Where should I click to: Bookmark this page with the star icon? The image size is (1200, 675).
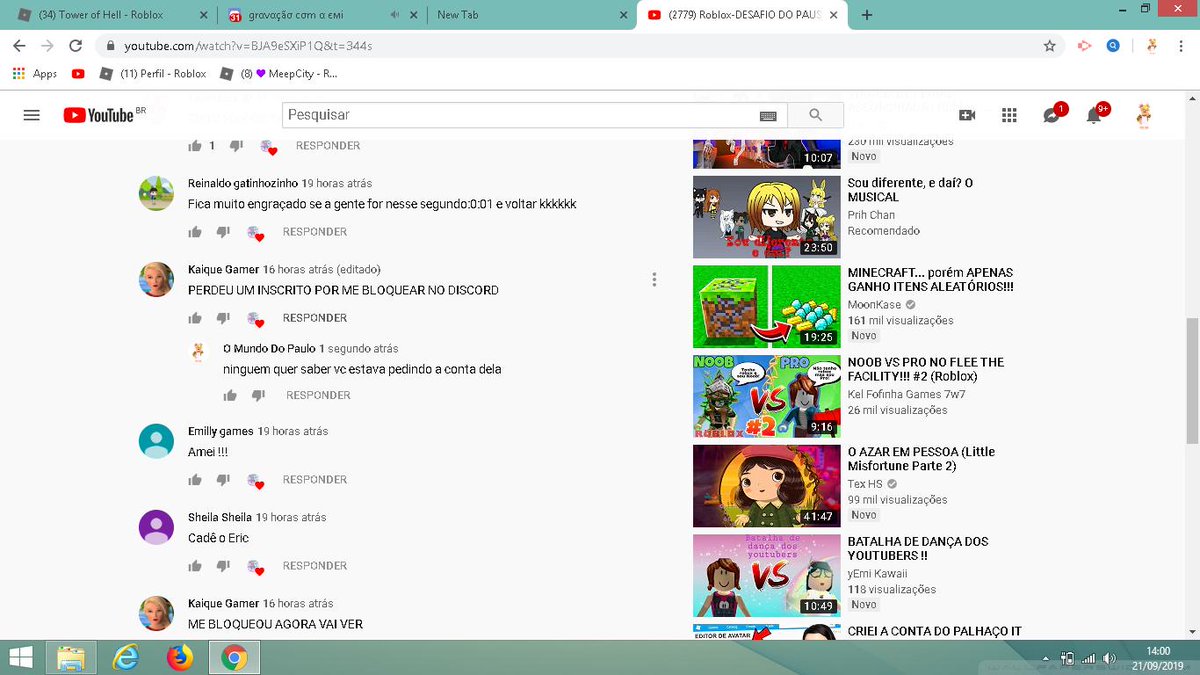(x=1049, y=46)
